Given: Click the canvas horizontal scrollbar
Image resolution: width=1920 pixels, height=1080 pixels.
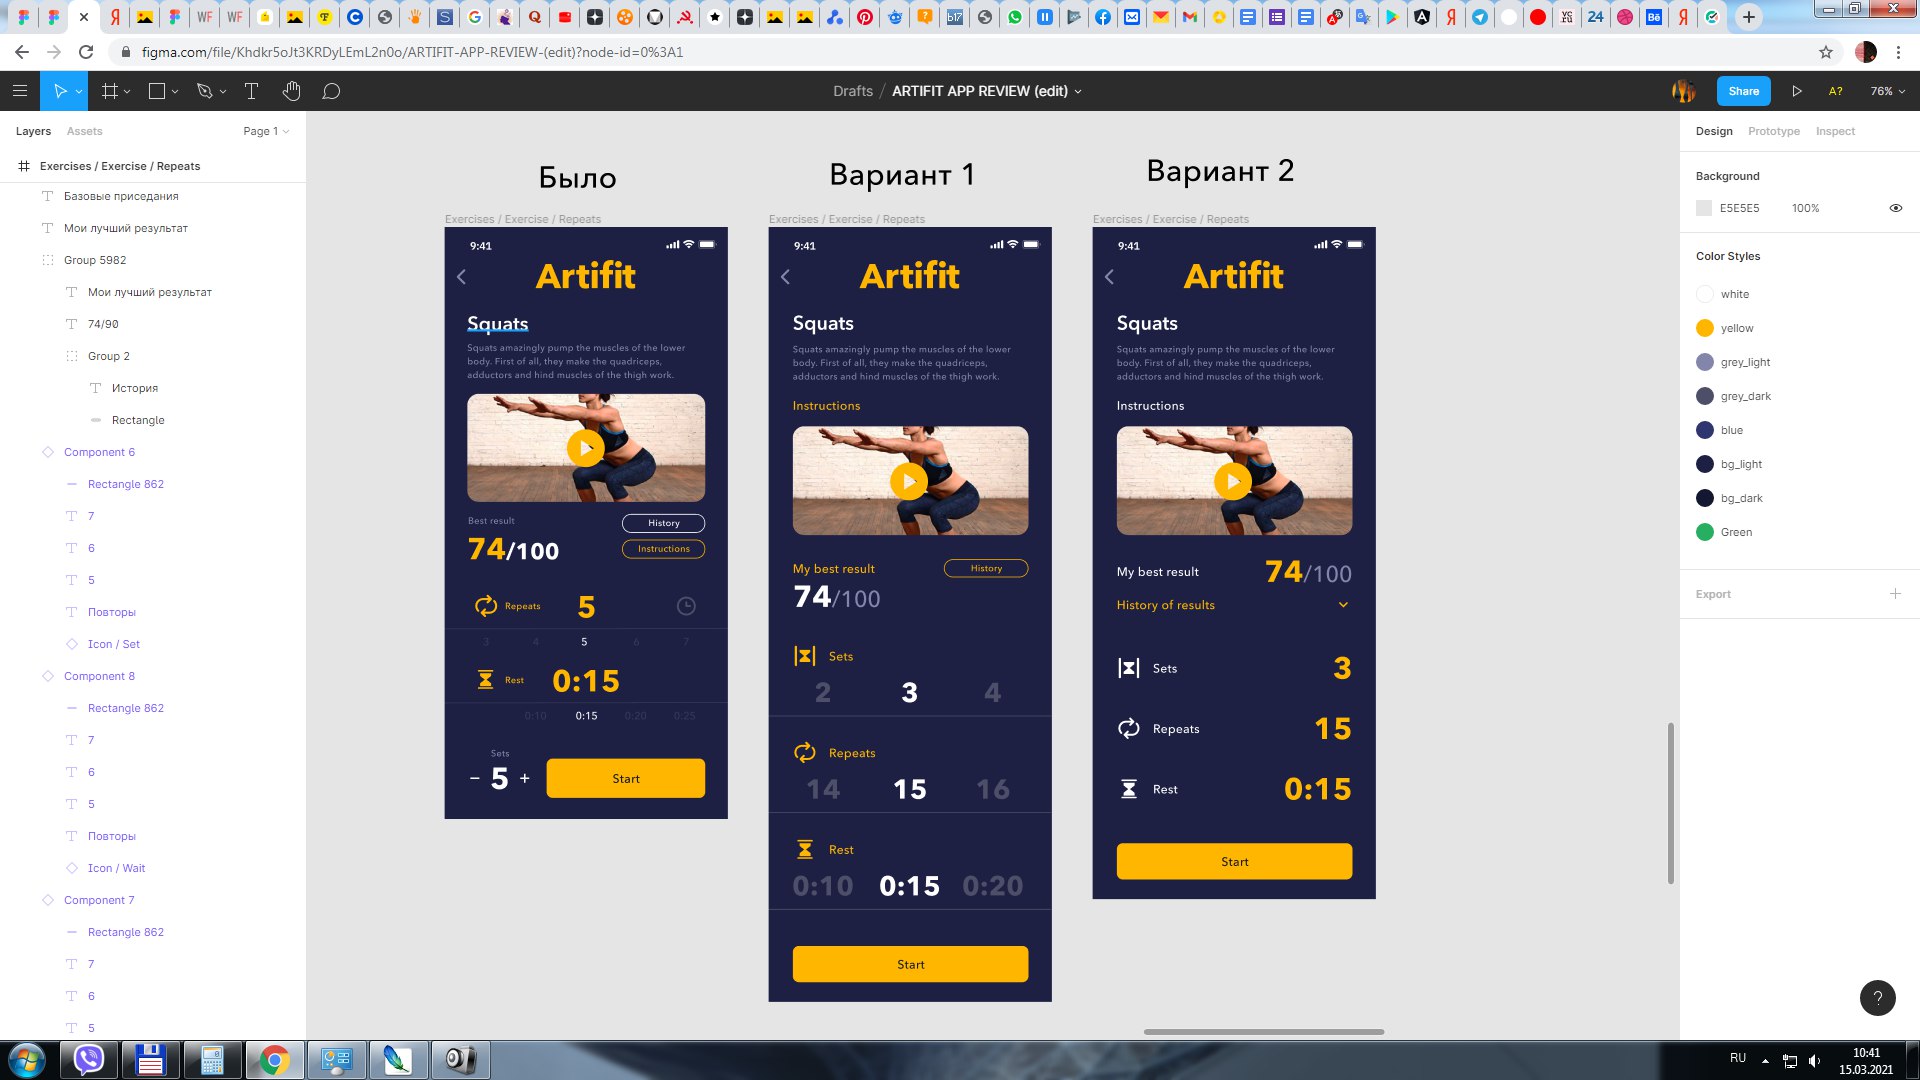Looking at the screenshot, I should [1263, 1031].
